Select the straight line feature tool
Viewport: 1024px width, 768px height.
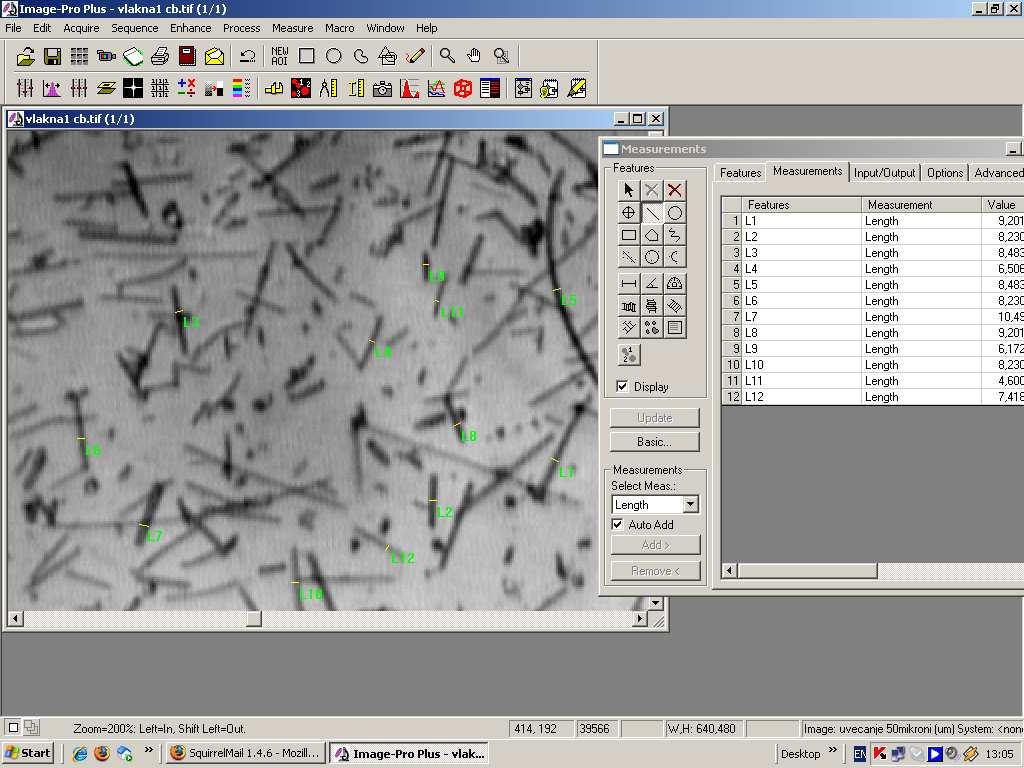pos(652,213)
